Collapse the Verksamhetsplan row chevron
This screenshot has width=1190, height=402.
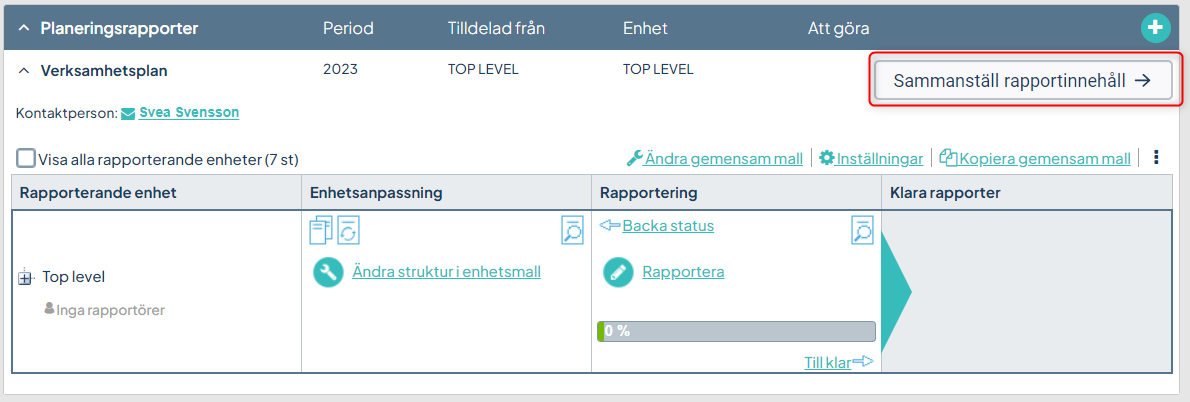24,71
